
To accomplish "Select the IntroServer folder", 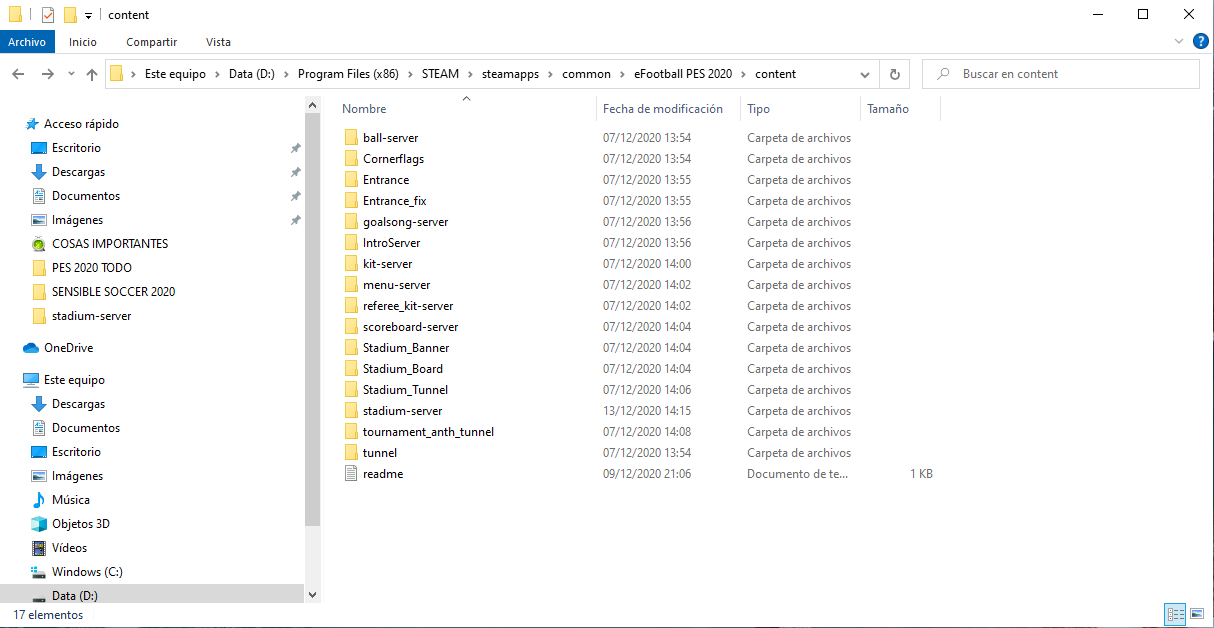I will 391,243.
